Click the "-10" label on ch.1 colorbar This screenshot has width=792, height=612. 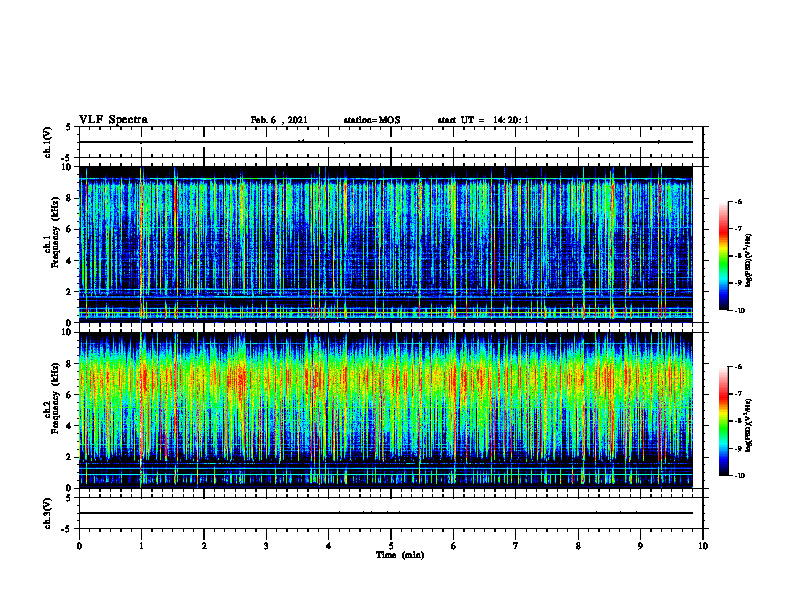click(740, 311)
